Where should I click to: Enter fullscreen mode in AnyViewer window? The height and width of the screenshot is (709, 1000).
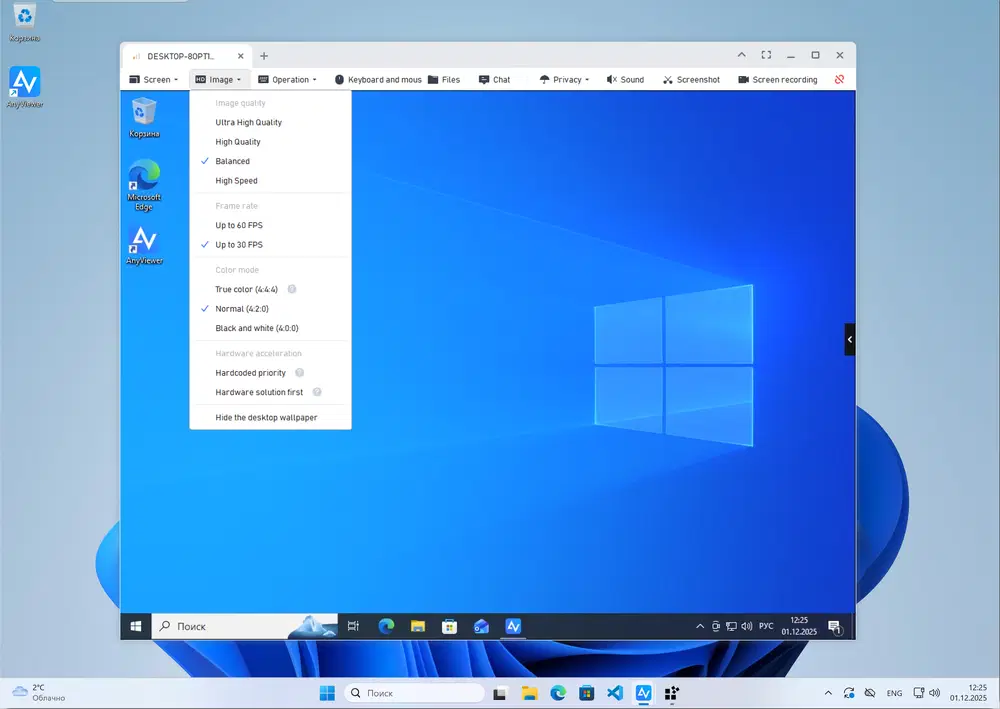click(x=766, y=55)
